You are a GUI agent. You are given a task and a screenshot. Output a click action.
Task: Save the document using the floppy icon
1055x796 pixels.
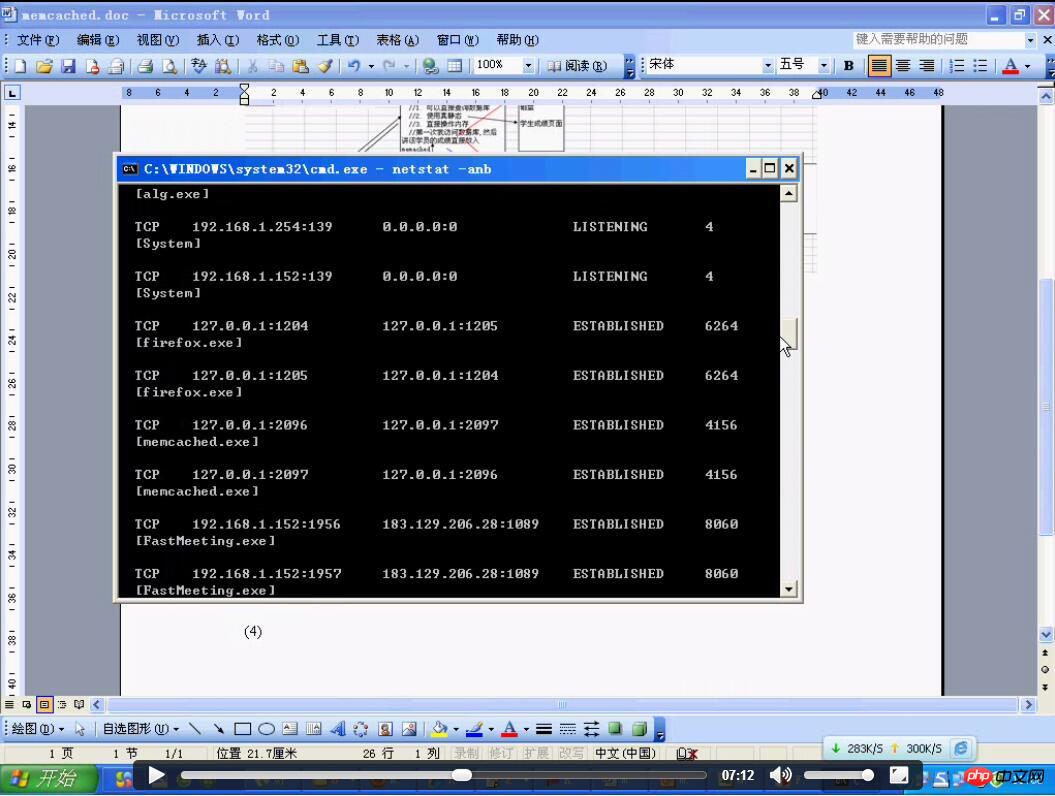click(68, 66)
